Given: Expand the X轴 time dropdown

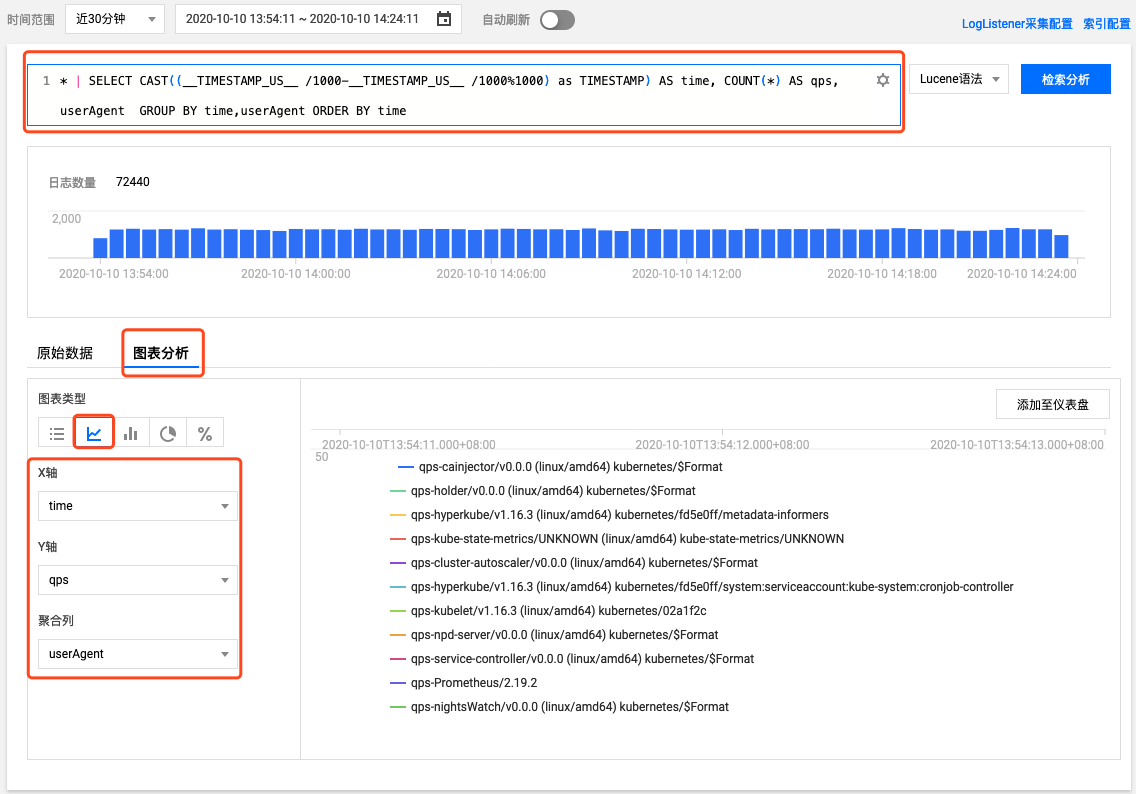Looking at the screenshot, I should (x=138, y=506).
